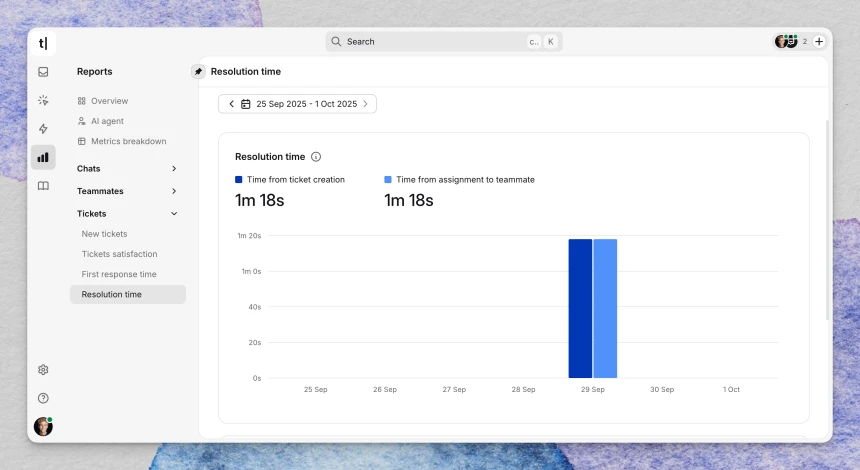Screen dimensions: 860x470
Task: Click the 27 Sep axis label
Action: pos(454,389)
